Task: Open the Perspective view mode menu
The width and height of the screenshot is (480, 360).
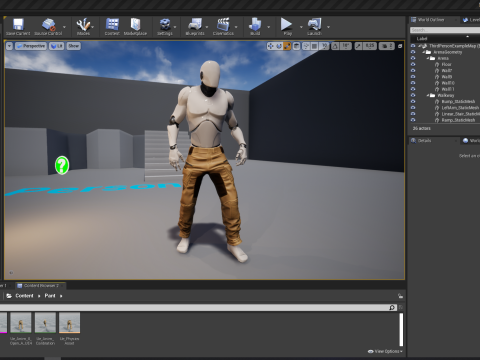Action: click(x=31, y=46)
